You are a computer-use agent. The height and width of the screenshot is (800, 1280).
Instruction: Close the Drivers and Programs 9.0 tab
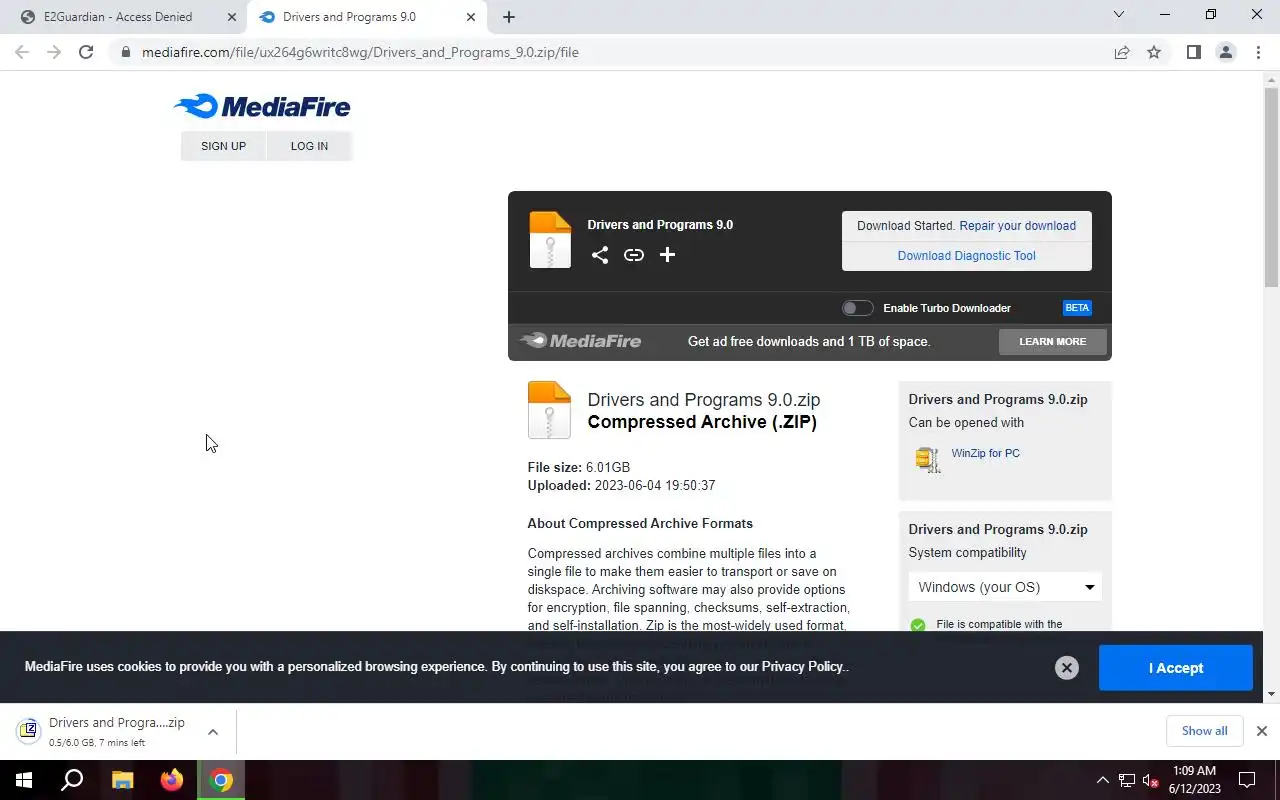[471, 17]
